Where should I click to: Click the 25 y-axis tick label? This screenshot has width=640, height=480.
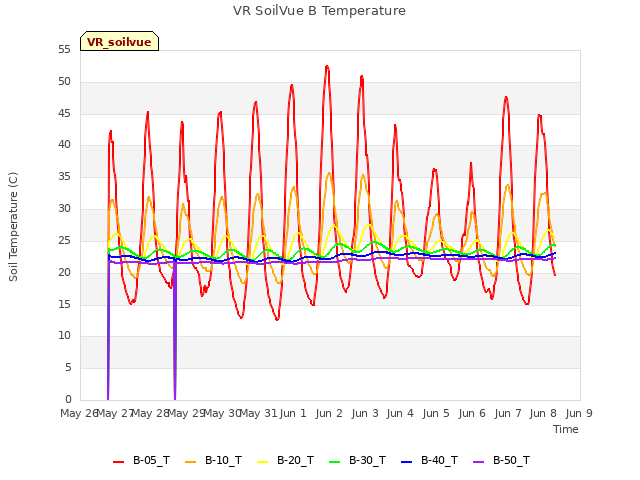[64, 241]
